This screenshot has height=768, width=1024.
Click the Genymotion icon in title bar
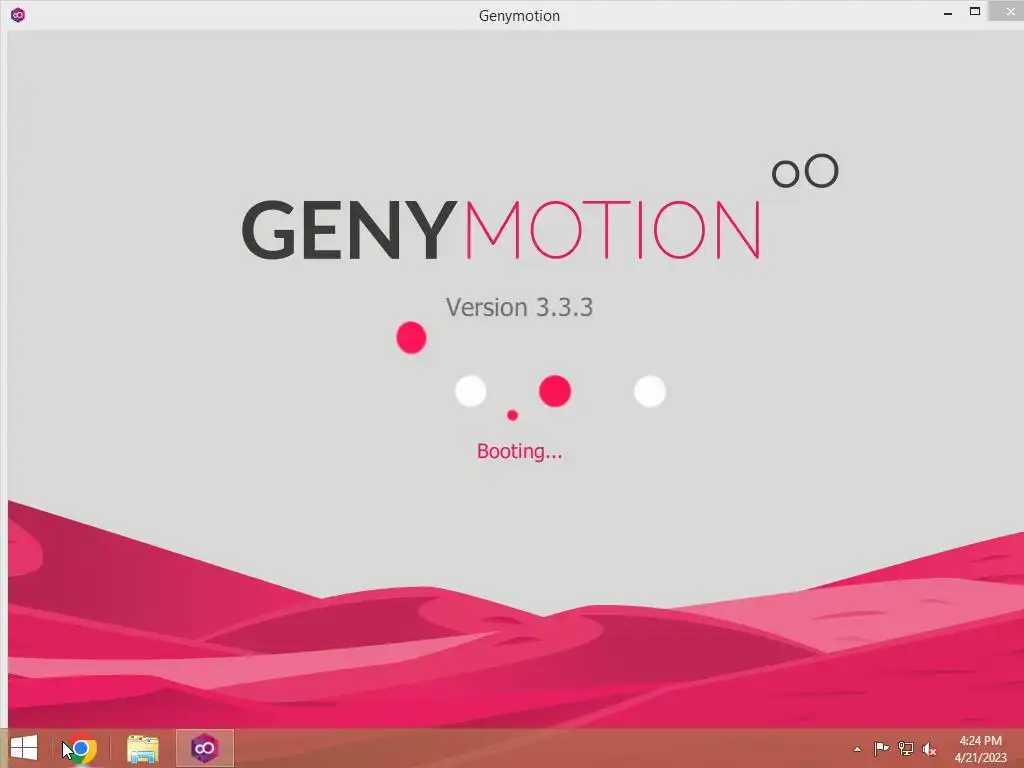pyautogui.click(x=18, y=15)
